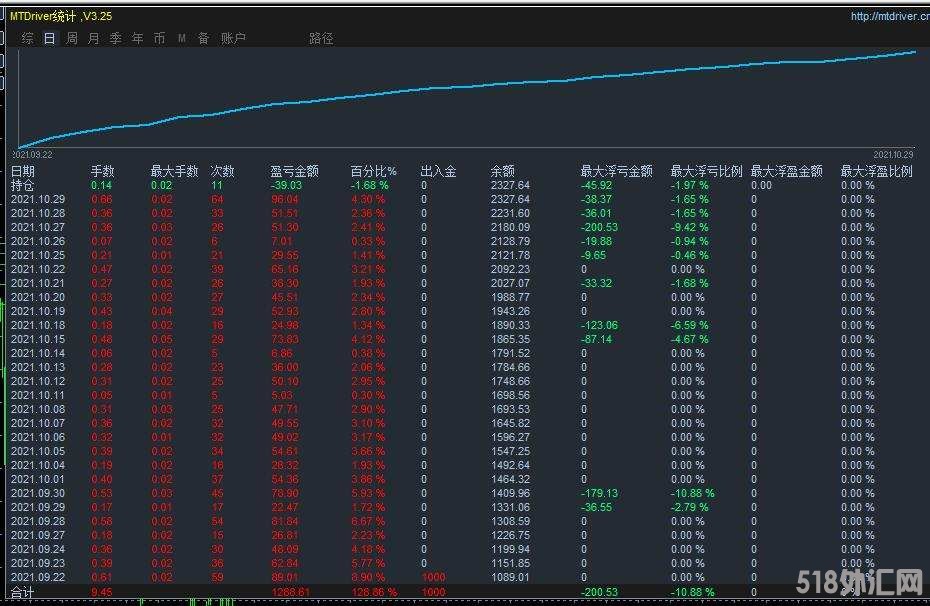Viewport: 930px width, 606px height.
Task: Click the balance value 1698.56
Action: pyautogui.click(x=510, y=396)
